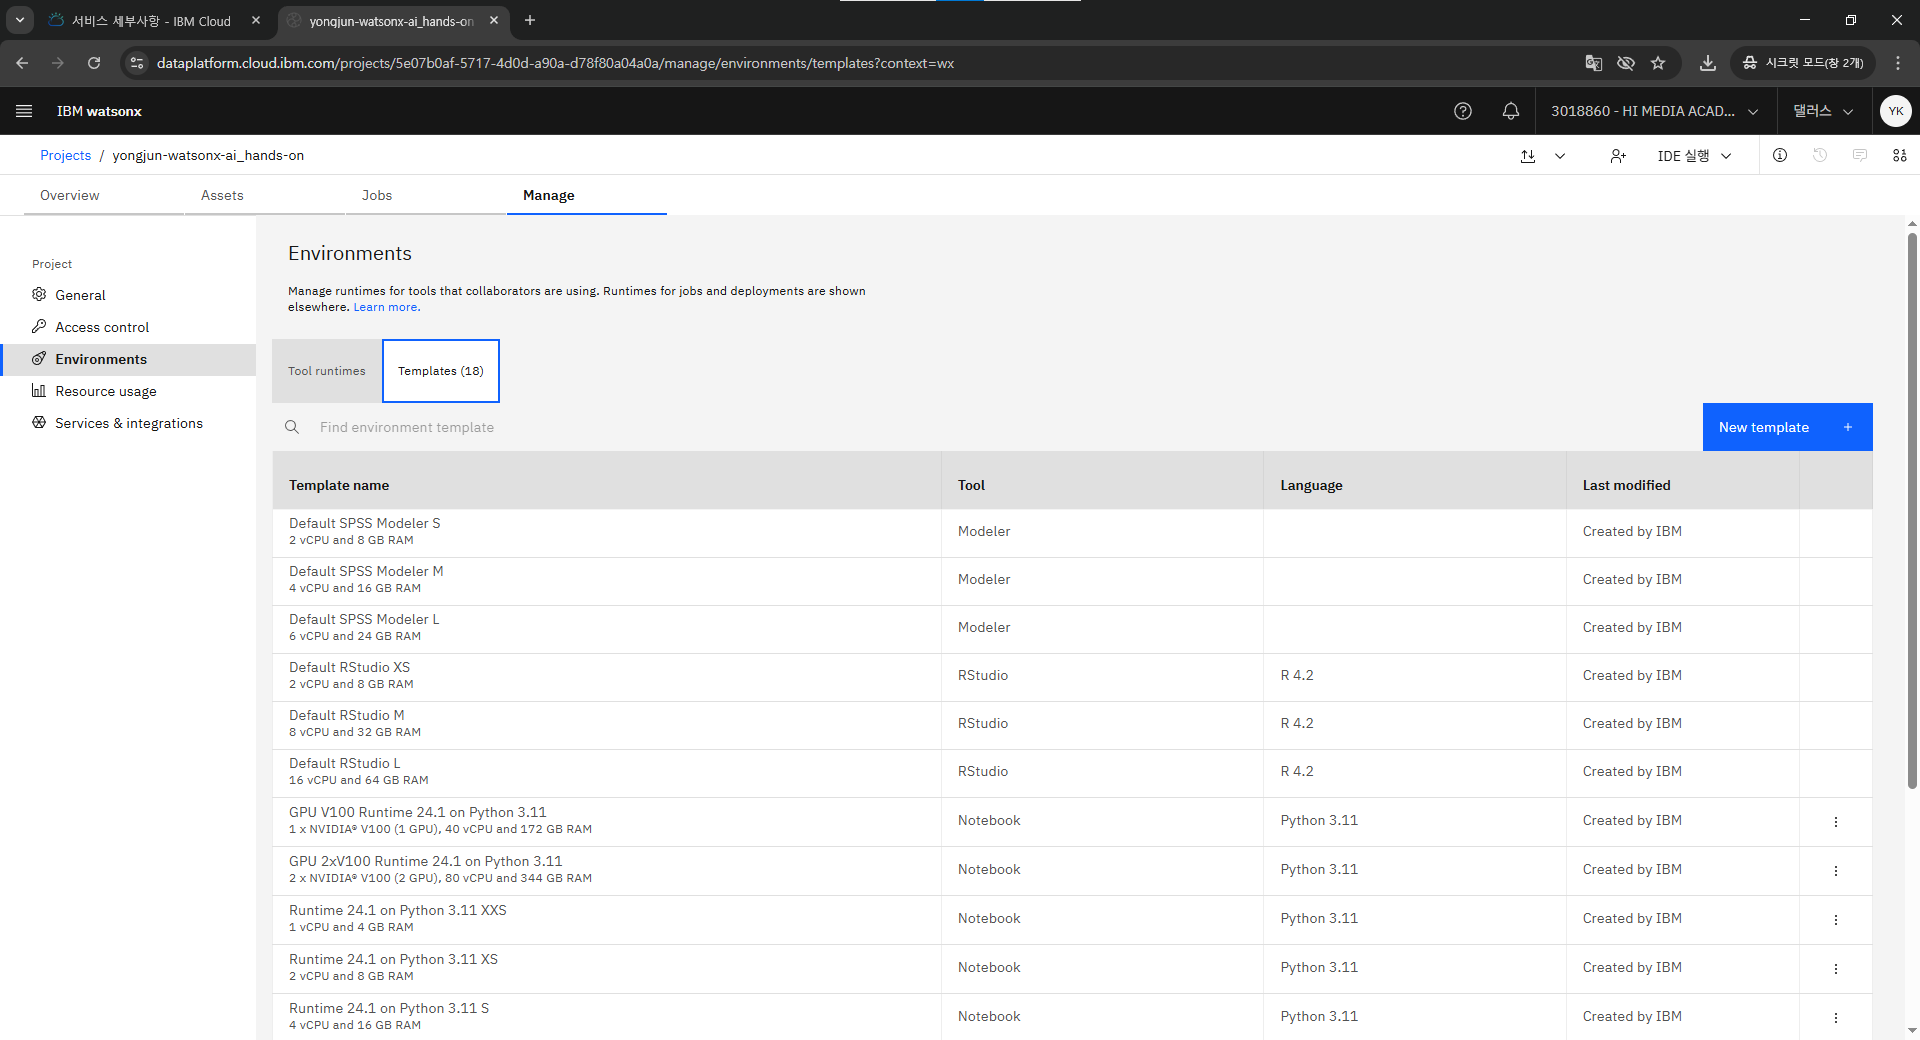Screen dimensions: 1920x1040
Task: Expand the IDE 실행 dropdown
Action: click(x=1694, y=156)
